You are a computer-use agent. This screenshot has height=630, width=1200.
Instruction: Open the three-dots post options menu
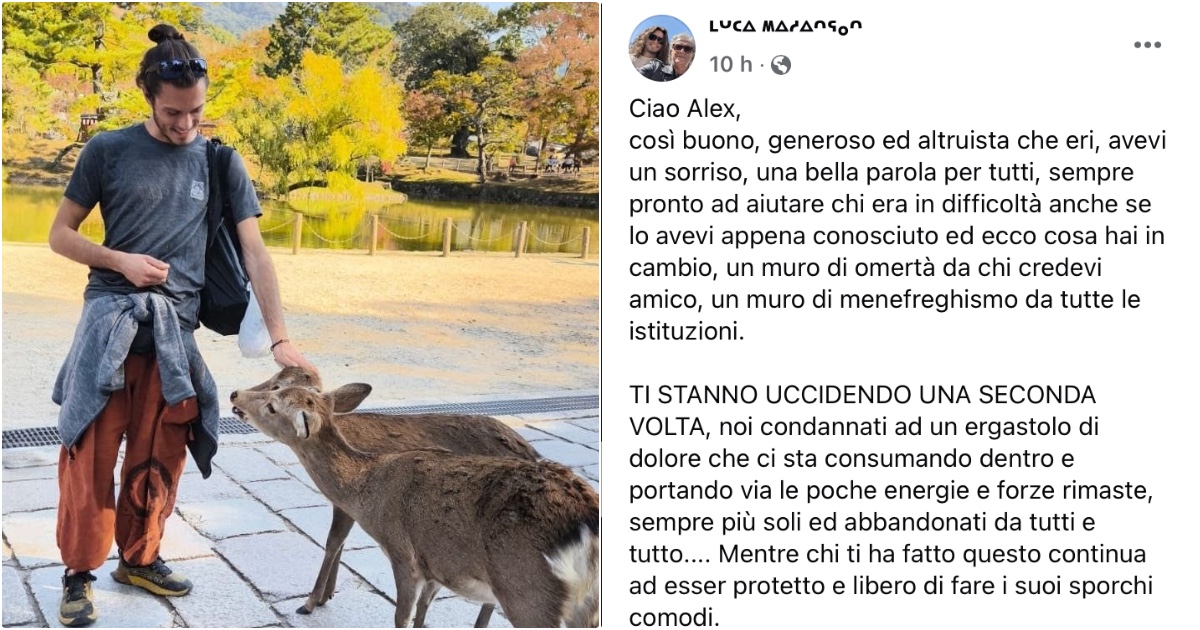[x=1147, y=46]
